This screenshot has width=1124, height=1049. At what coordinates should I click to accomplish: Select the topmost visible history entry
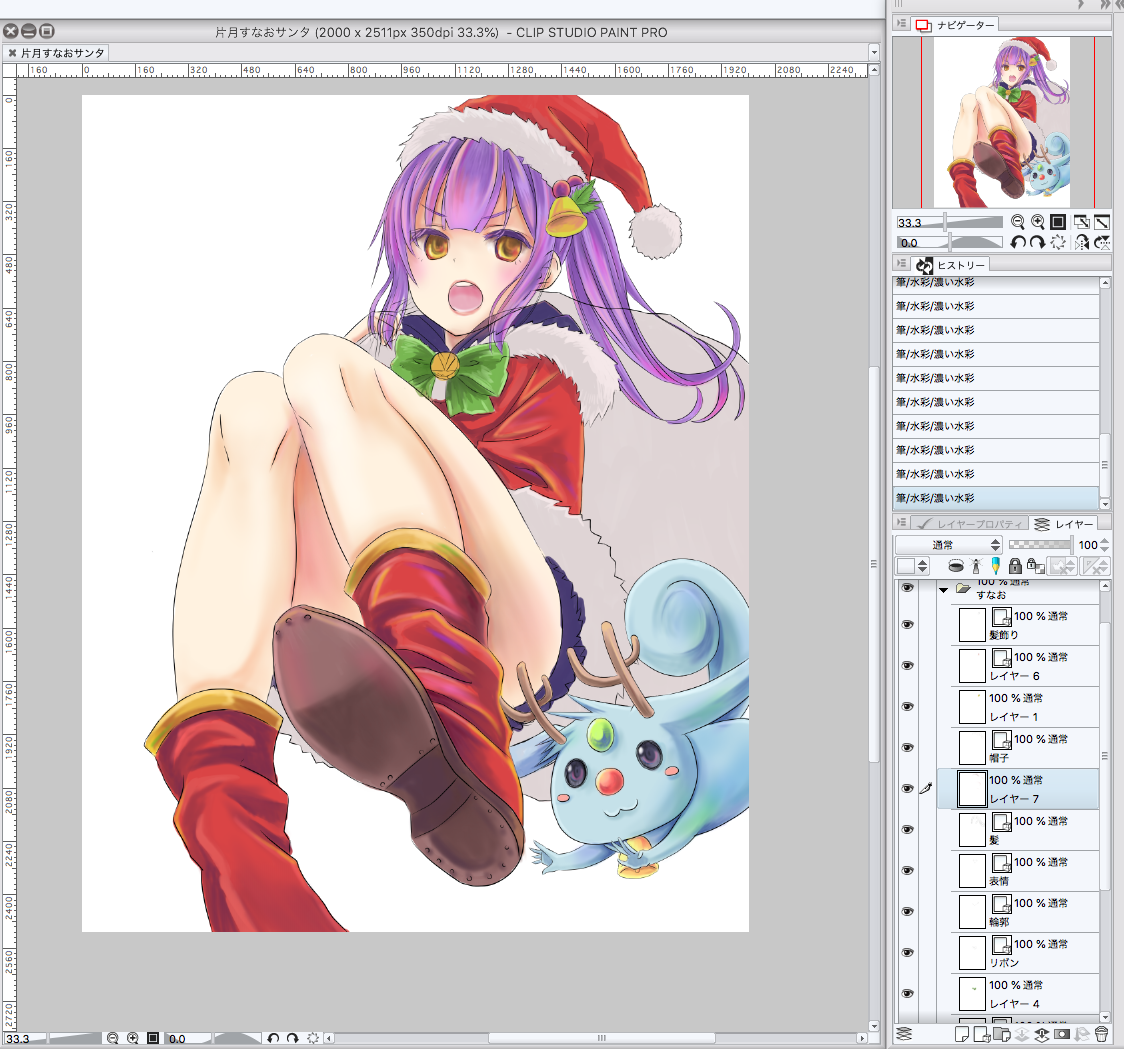996,283
